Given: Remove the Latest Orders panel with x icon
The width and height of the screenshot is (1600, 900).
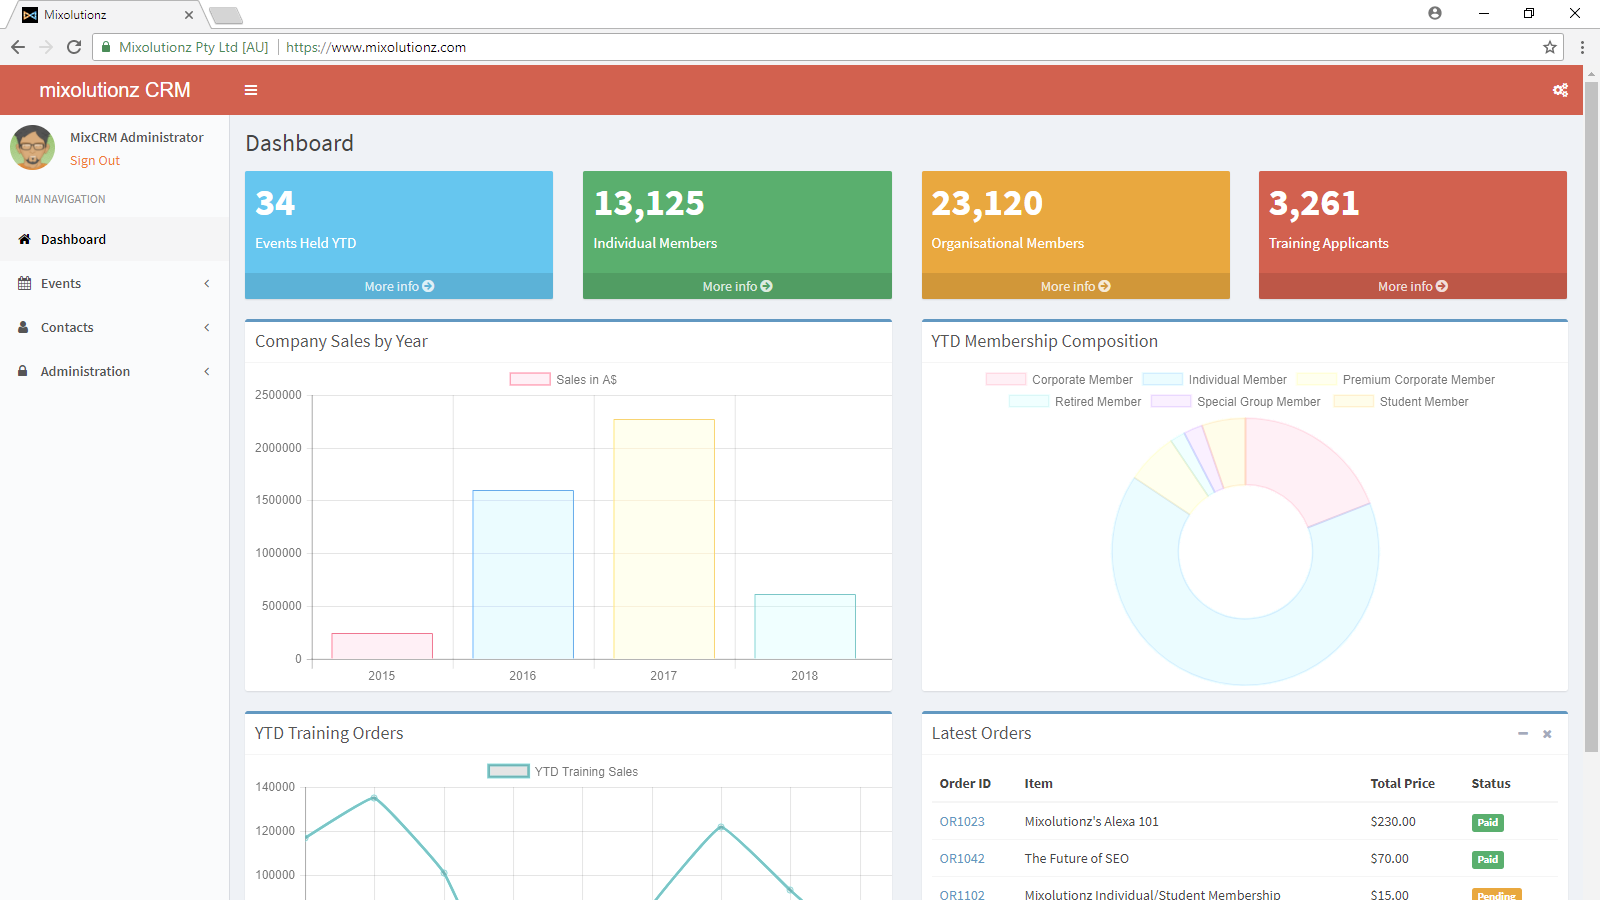Looking at the screenshot, I should tap(1547, 734).
